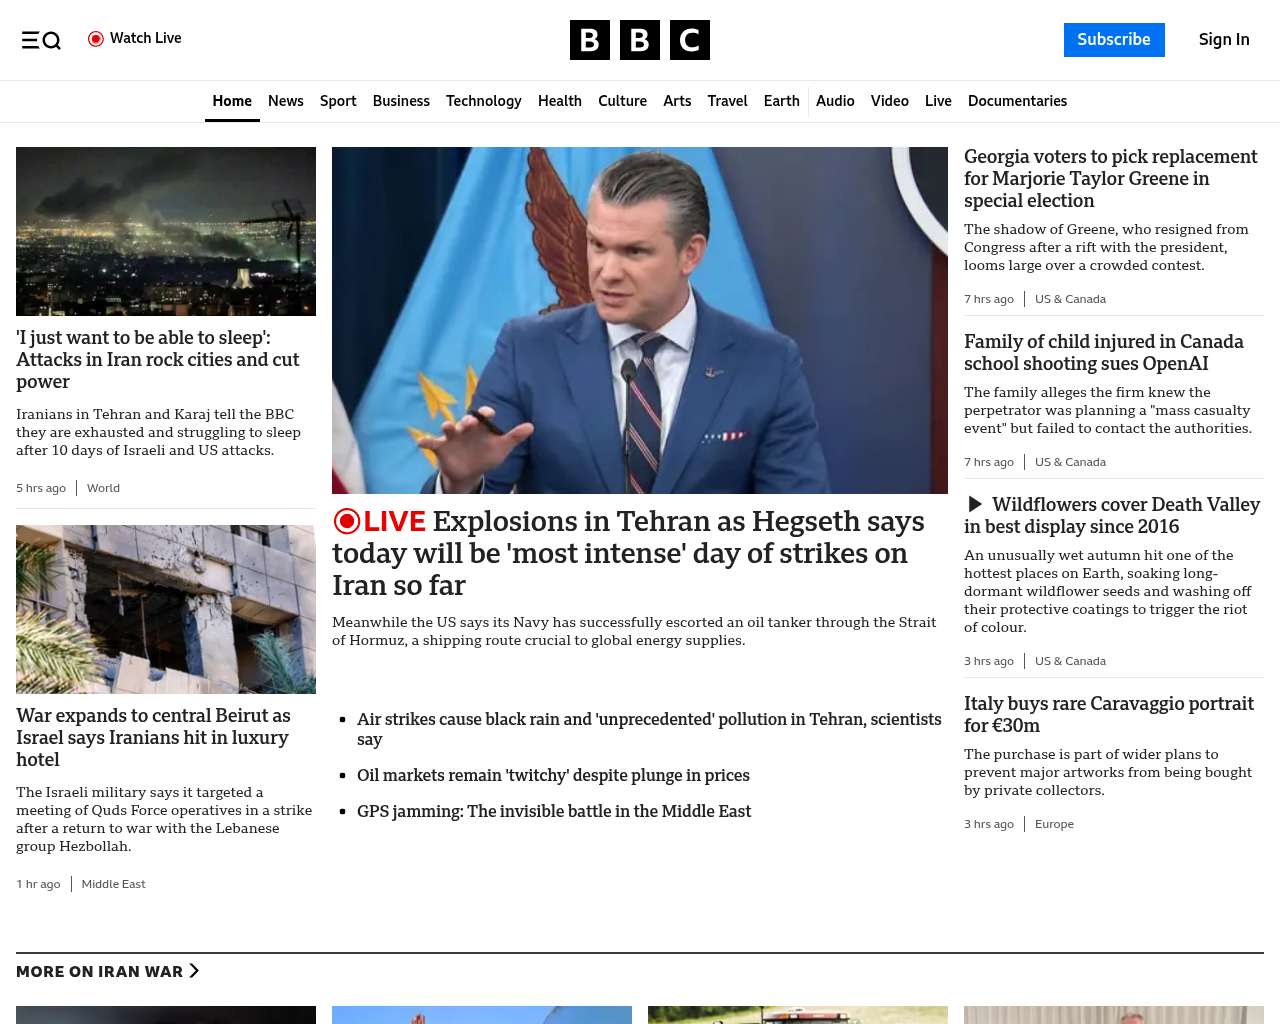Open the oil markets 'twitchy' story
This screenshot has width=1280, height=1024.
[553, 775]
